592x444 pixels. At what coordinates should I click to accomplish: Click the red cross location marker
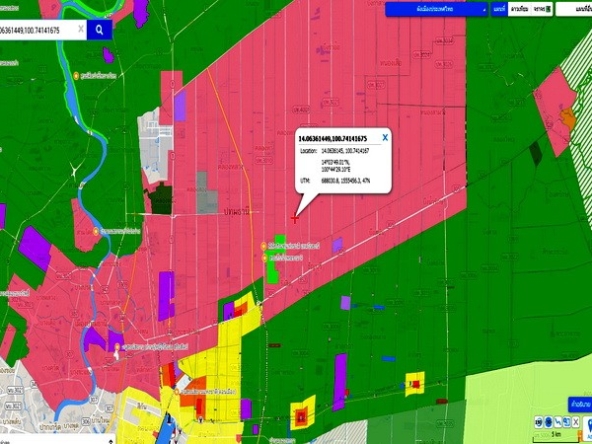point(294,218)
